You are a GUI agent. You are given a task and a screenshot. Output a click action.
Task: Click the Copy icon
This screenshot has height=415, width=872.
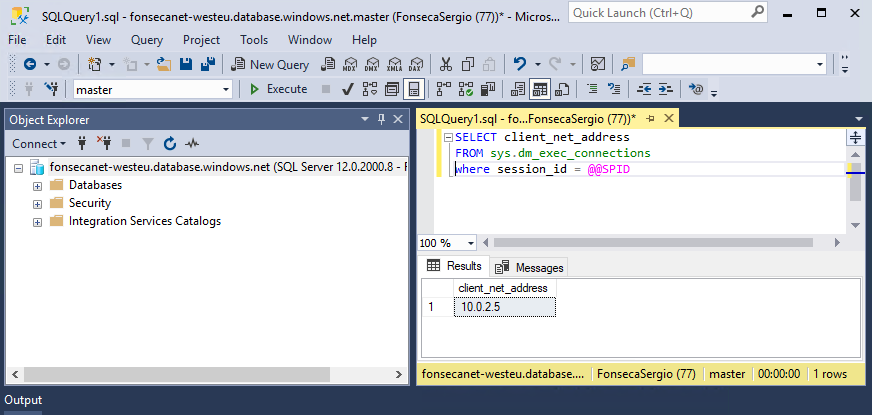[468, 65]
